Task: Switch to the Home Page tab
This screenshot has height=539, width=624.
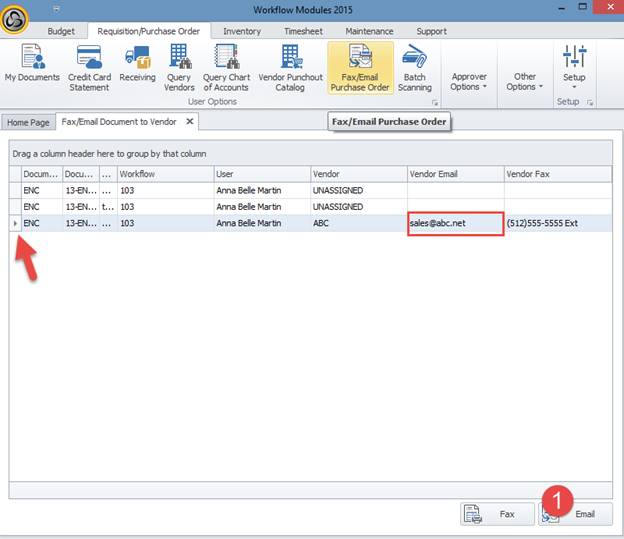Action: click(x=27, y=122)
